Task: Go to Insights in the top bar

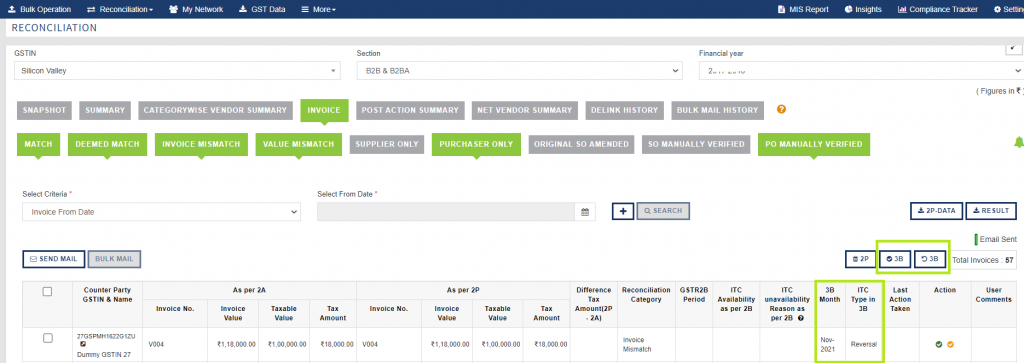Action: pos(863,9)
